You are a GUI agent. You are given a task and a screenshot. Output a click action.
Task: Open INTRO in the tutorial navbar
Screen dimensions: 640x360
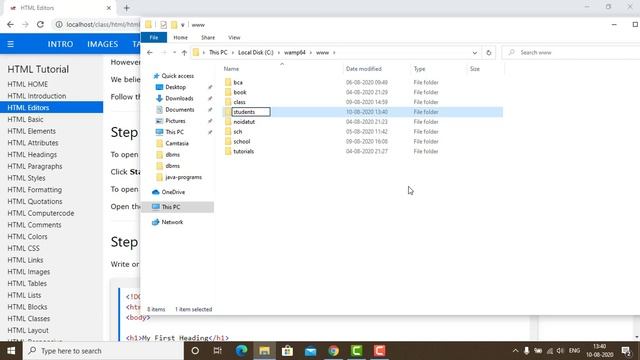click(x=60, y=44)
